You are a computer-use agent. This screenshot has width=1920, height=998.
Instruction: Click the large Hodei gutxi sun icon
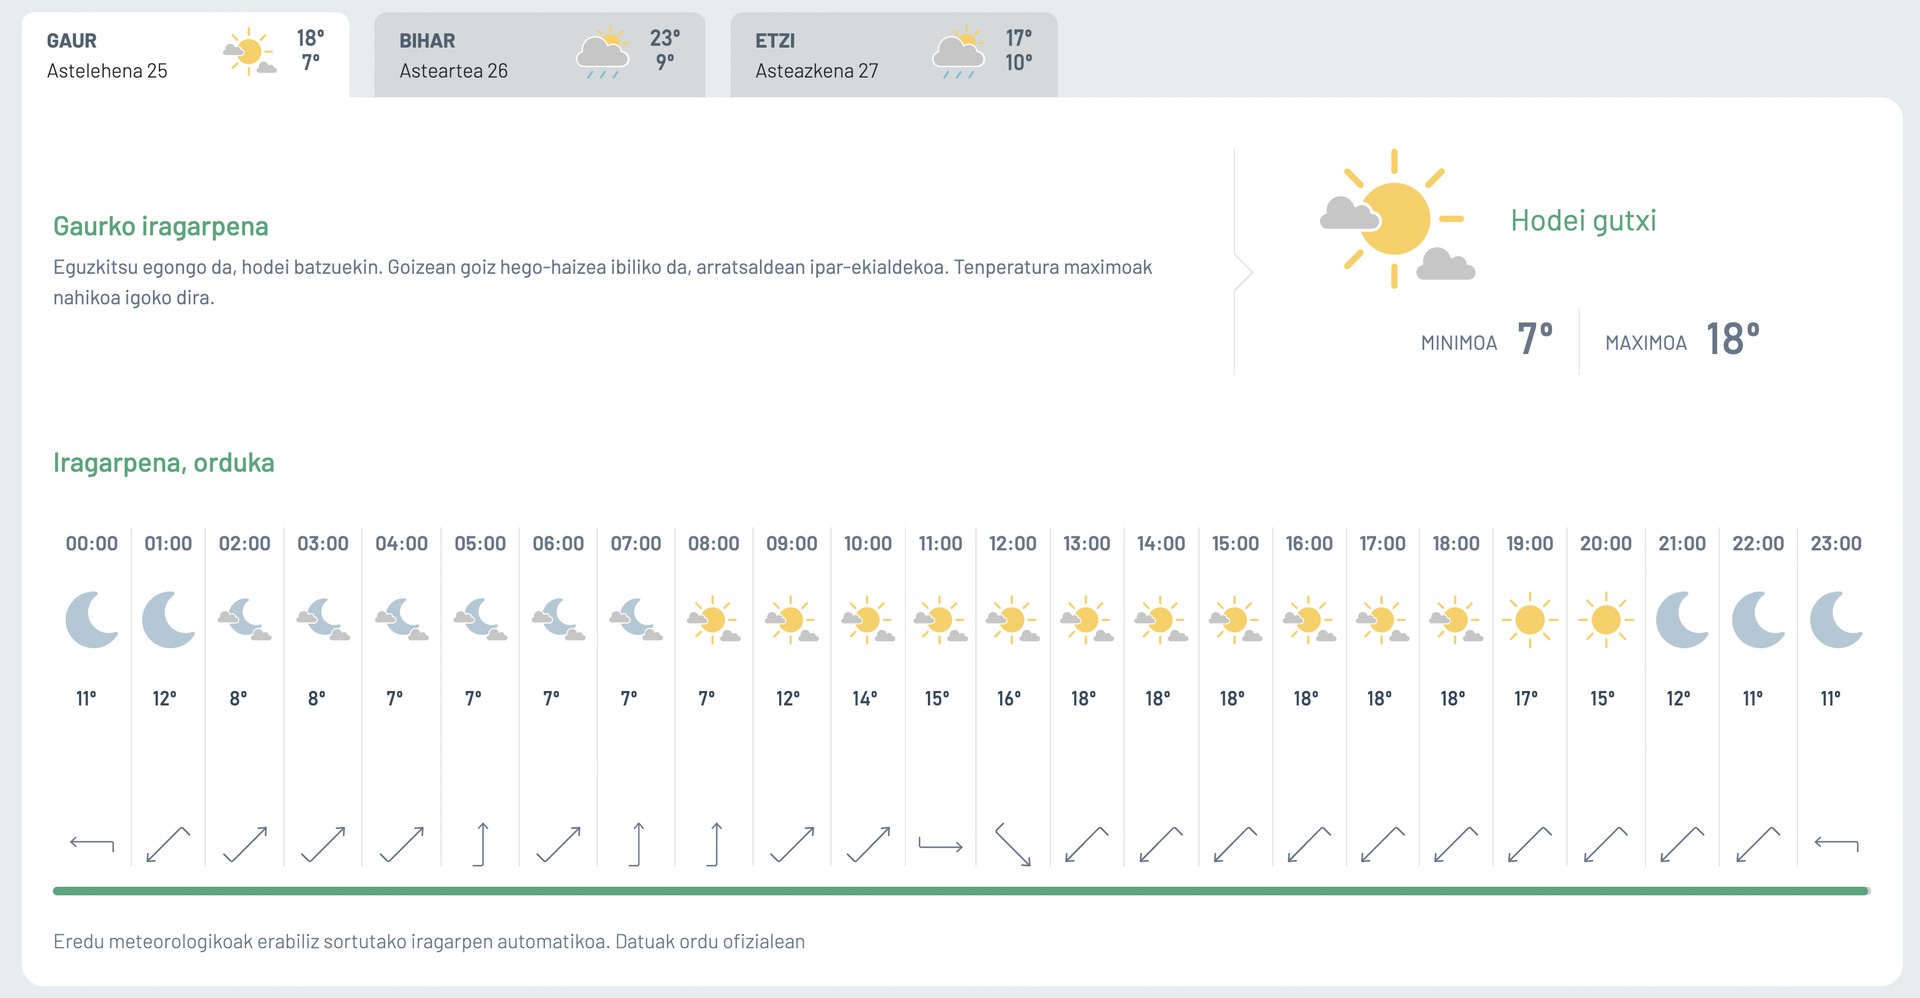[1397, 219]
